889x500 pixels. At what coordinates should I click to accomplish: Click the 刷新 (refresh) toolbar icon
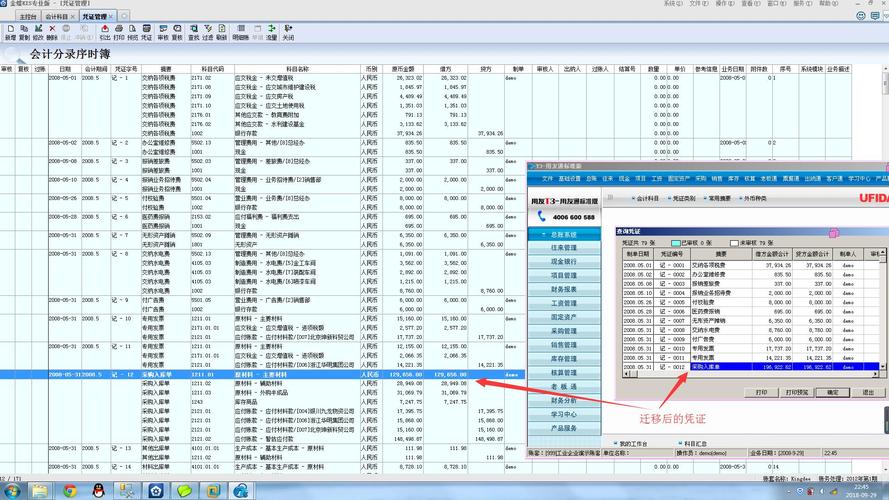click(222, 32)
